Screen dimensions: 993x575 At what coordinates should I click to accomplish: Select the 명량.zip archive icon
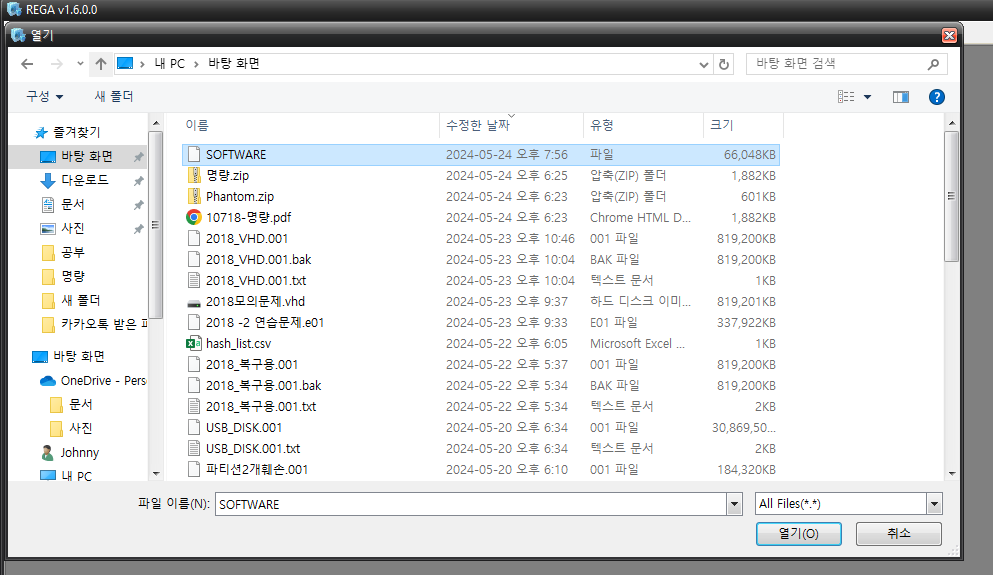(194, 175)
